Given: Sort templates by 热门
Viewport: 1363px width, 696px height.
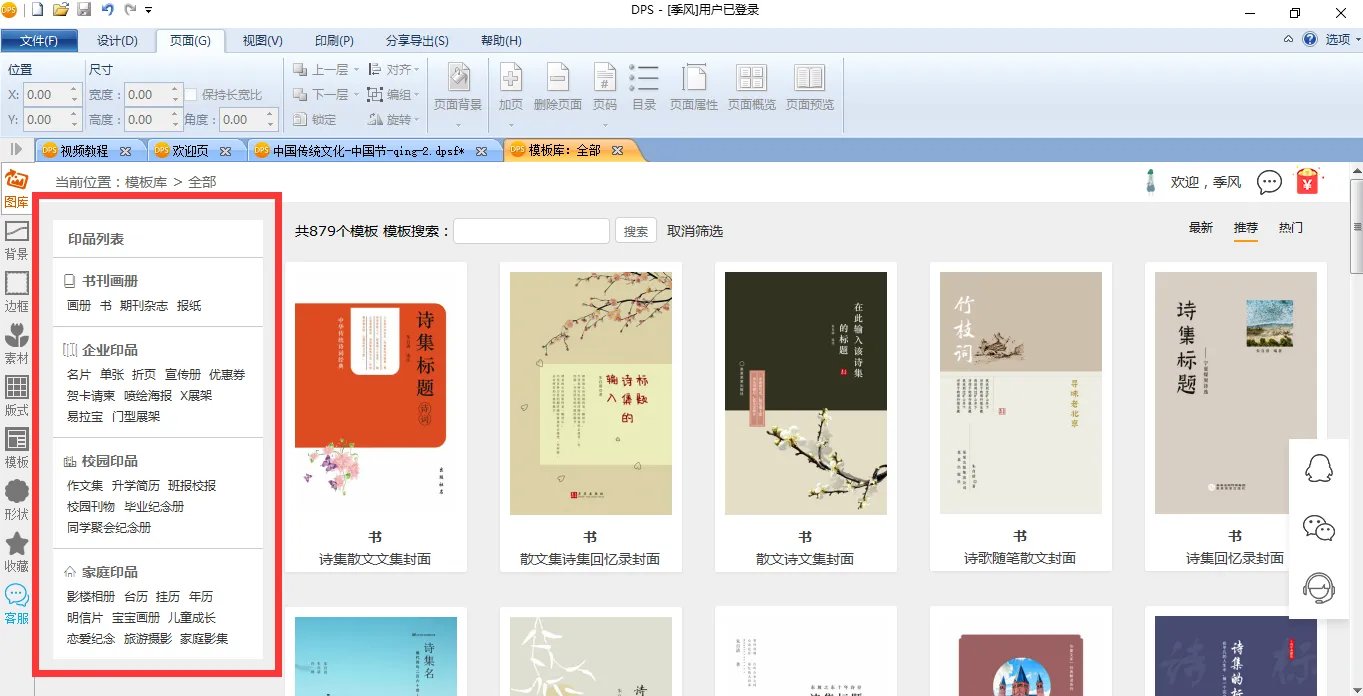Looking at the screenshot, I should pyautogui.click(x=1291, y=228).
